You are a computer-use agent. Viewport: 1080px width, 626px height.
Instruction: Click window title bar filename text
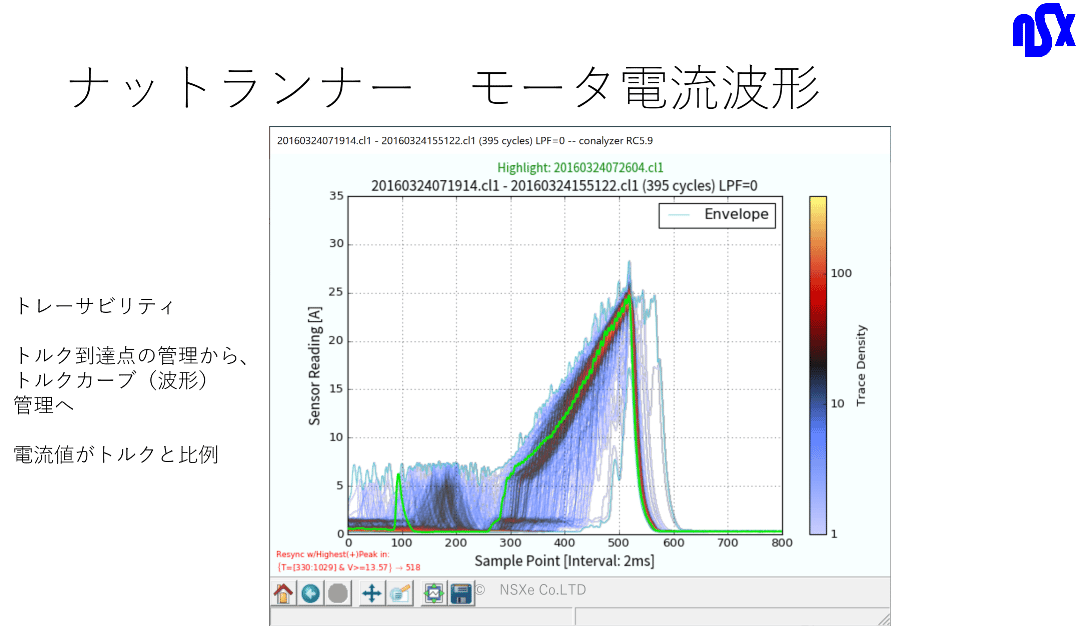pos(465,140)
